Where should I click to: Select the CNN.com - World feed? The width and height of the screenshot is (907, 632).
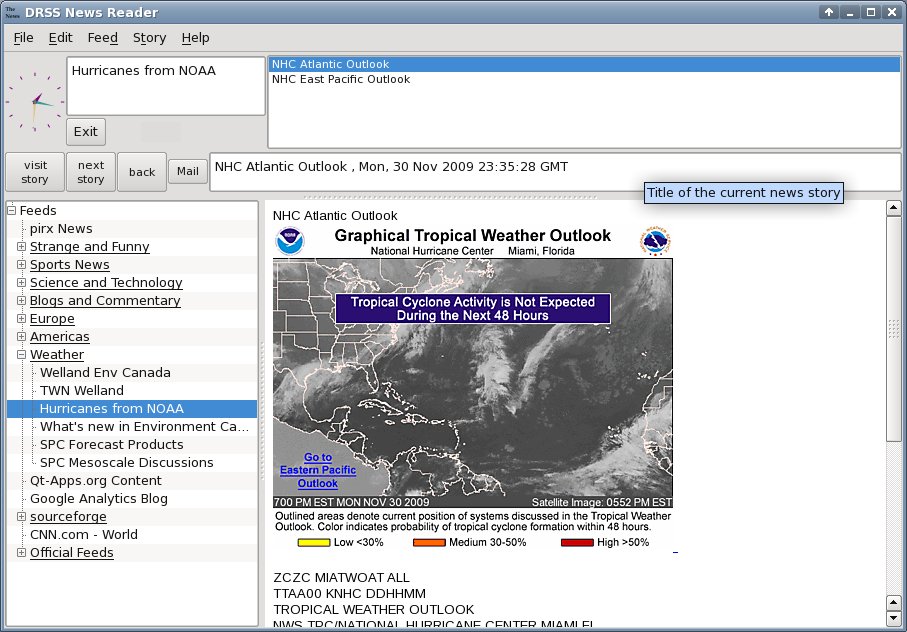pyautogui.click(x=83, y=534)
